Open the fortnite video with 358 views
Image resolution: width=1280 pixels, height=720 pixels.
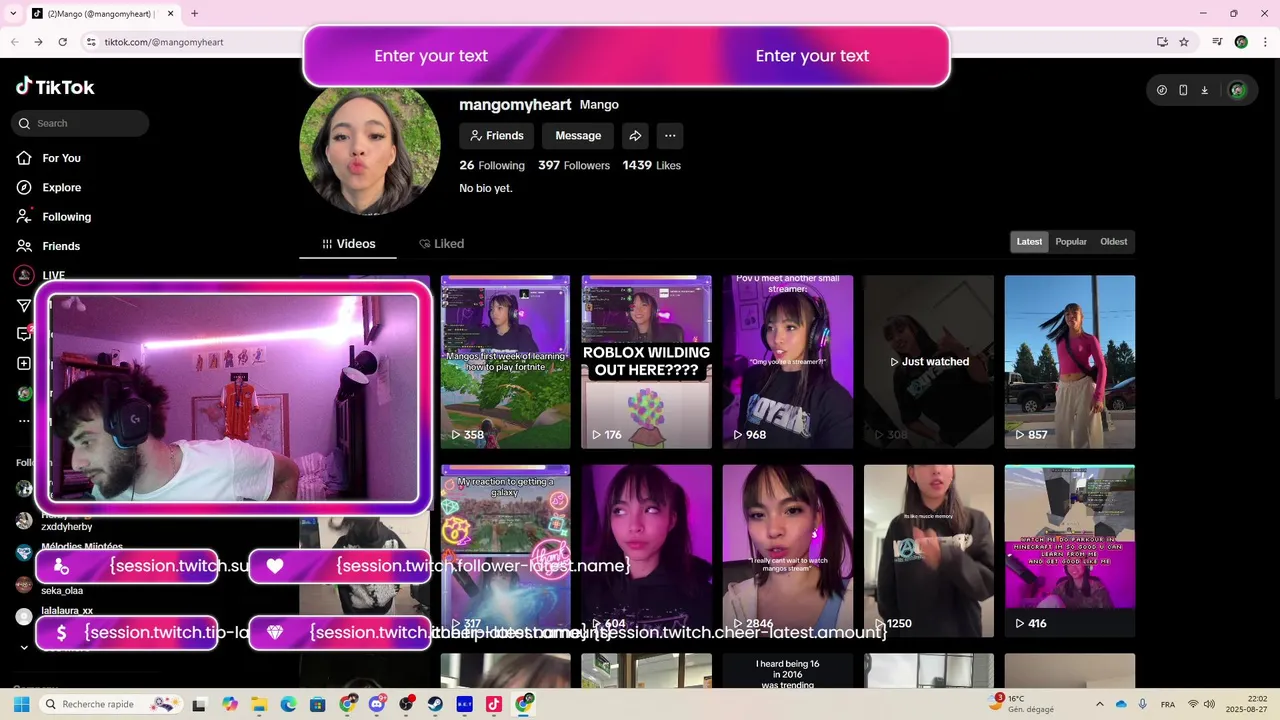point(505,362)
